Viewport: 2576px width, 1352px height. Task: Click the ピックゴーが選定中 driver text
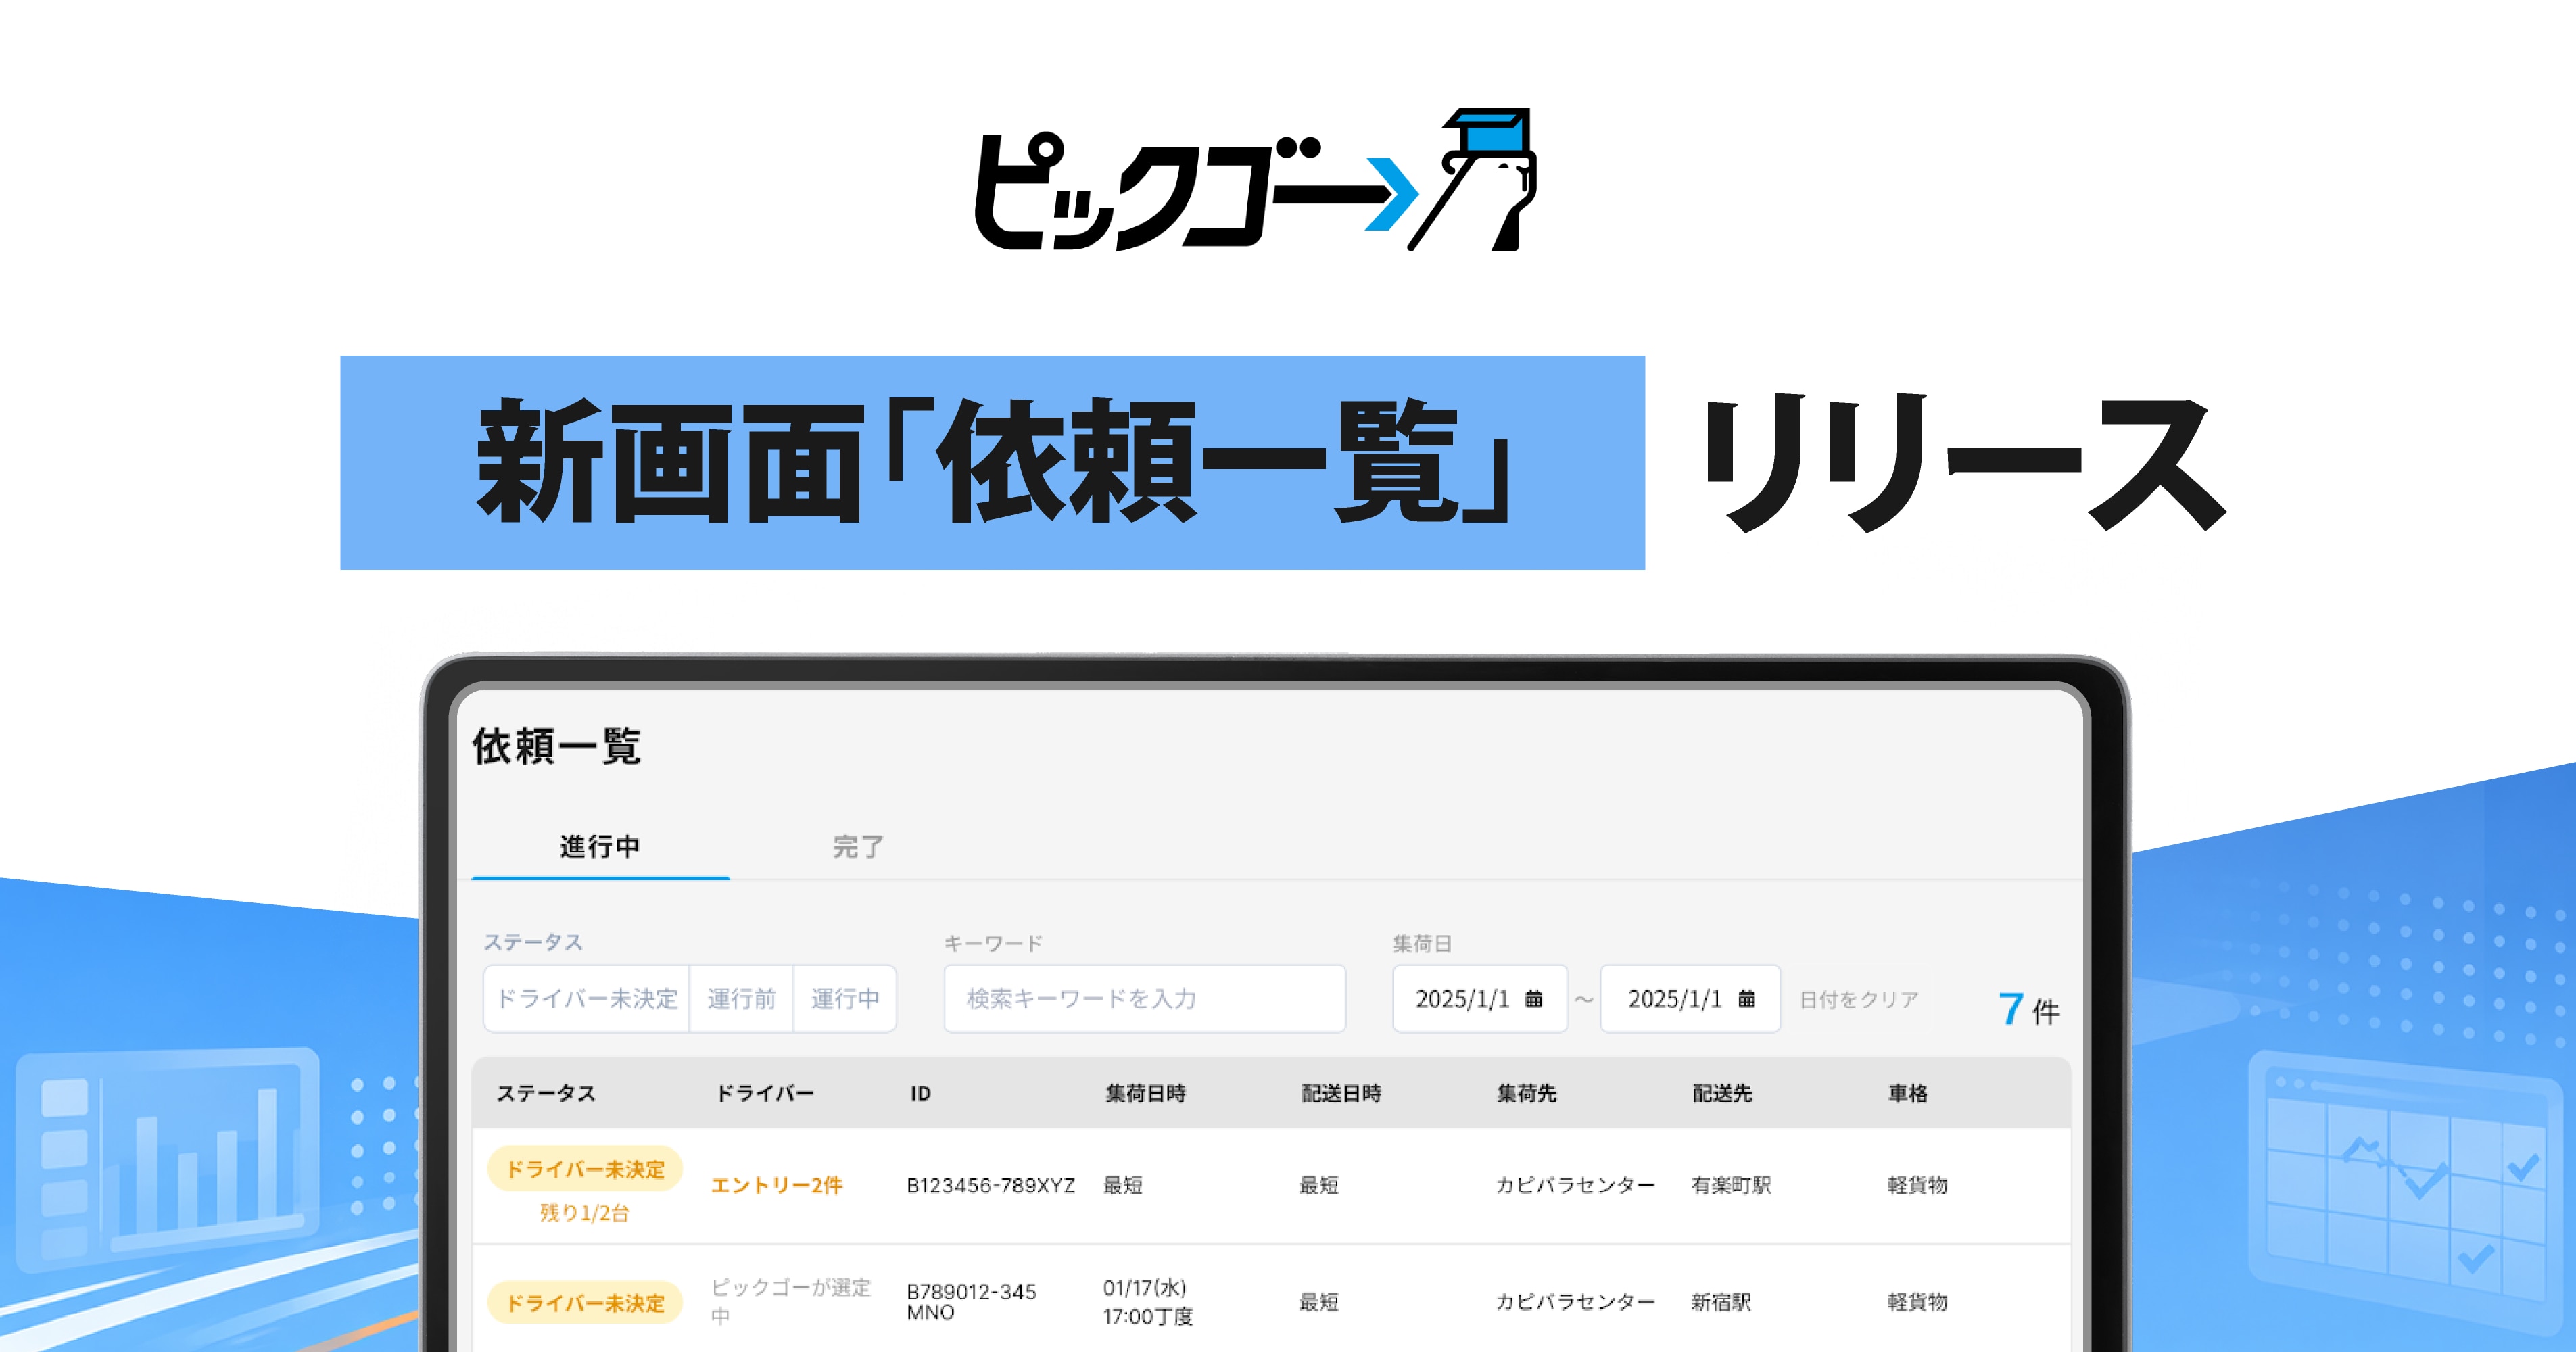click(x=791, y=1301)
